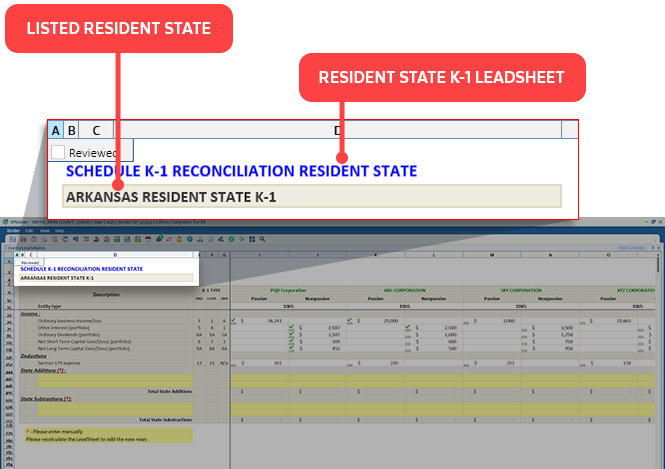The height and width of the screenshot is (469, 665).
Task: Toggle PQR Ordinary business income green checkmark
Action: pyautogui.click(x=233, y=321)
